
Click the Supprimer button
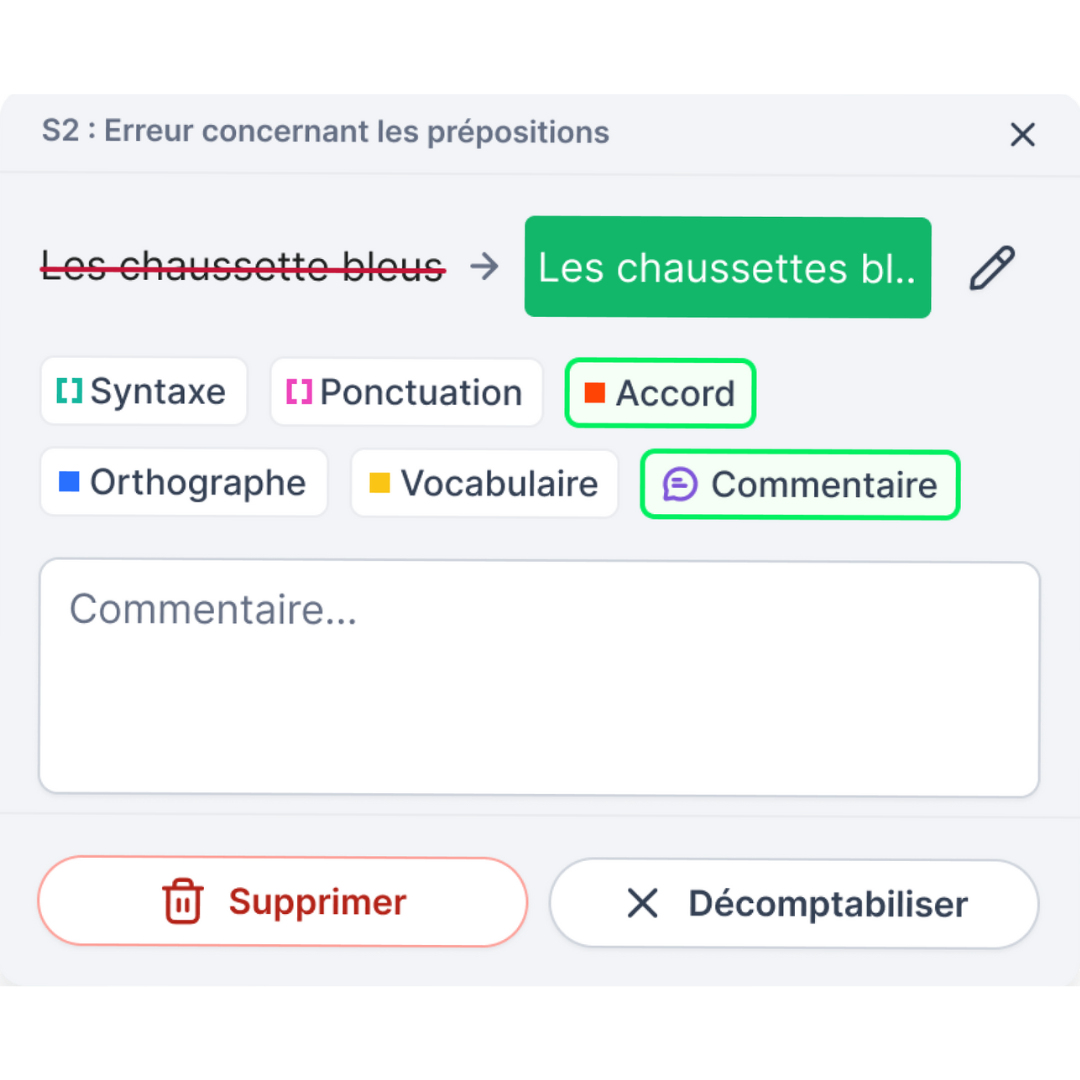tap(282, 902)
